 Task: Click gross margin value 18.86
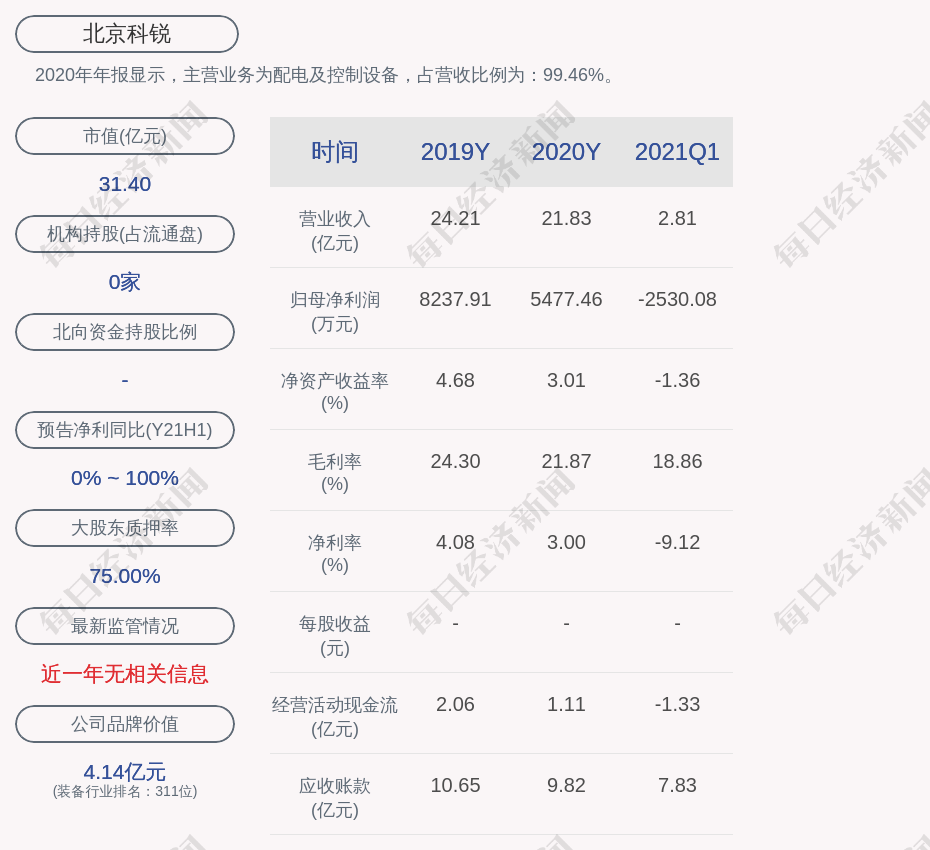(x=677, y=461)
